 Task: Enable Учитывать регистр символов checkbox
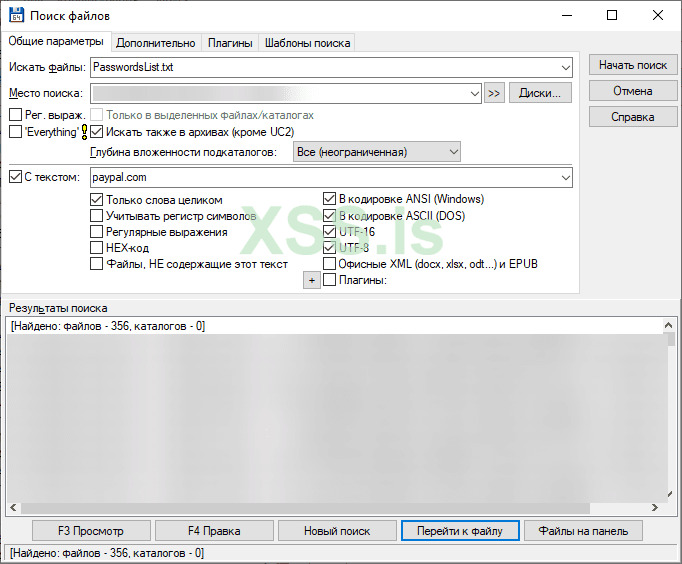pyautogui.click(x=97, y=216)
